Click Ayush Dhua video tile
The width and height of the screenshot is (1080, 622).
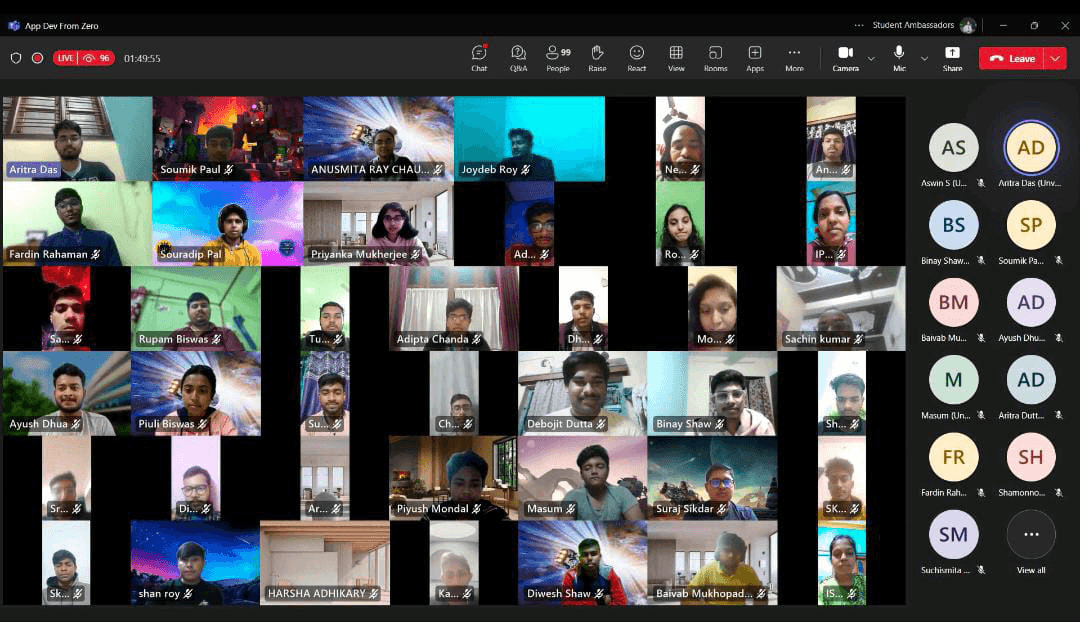(x=67, y=393)
